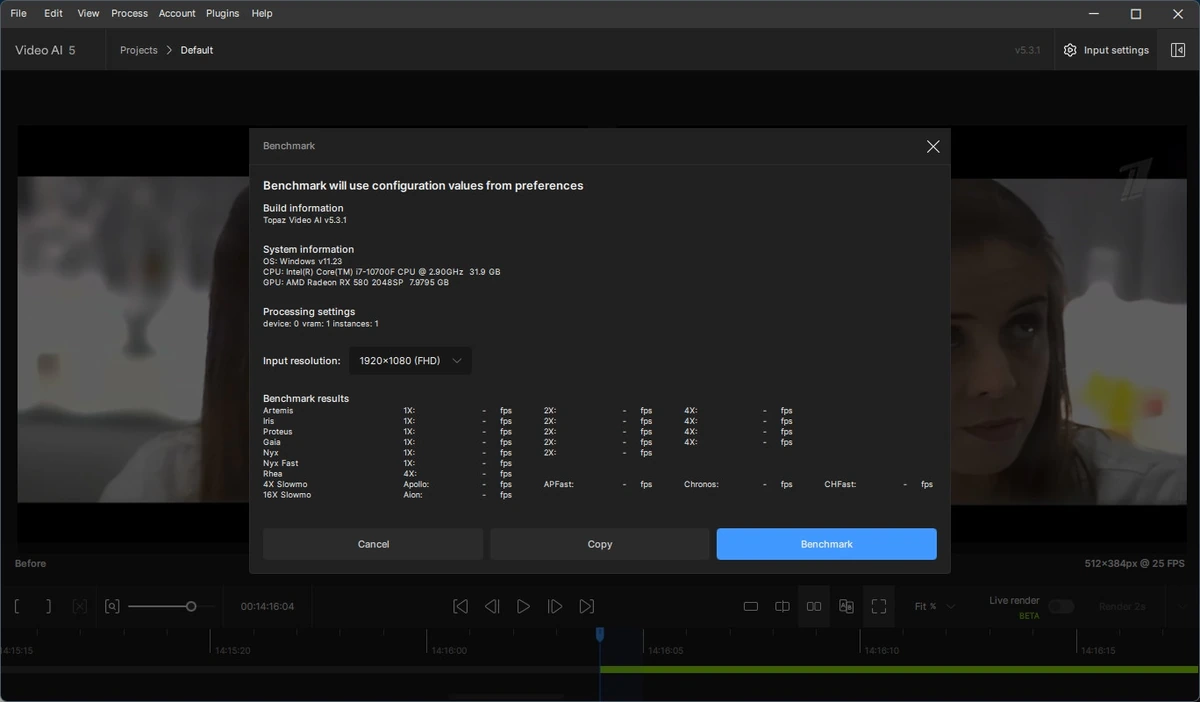This screenshot has width=1200, height=702.
Task: Click the blue timeline playhead marker
Action: [600, 634]
